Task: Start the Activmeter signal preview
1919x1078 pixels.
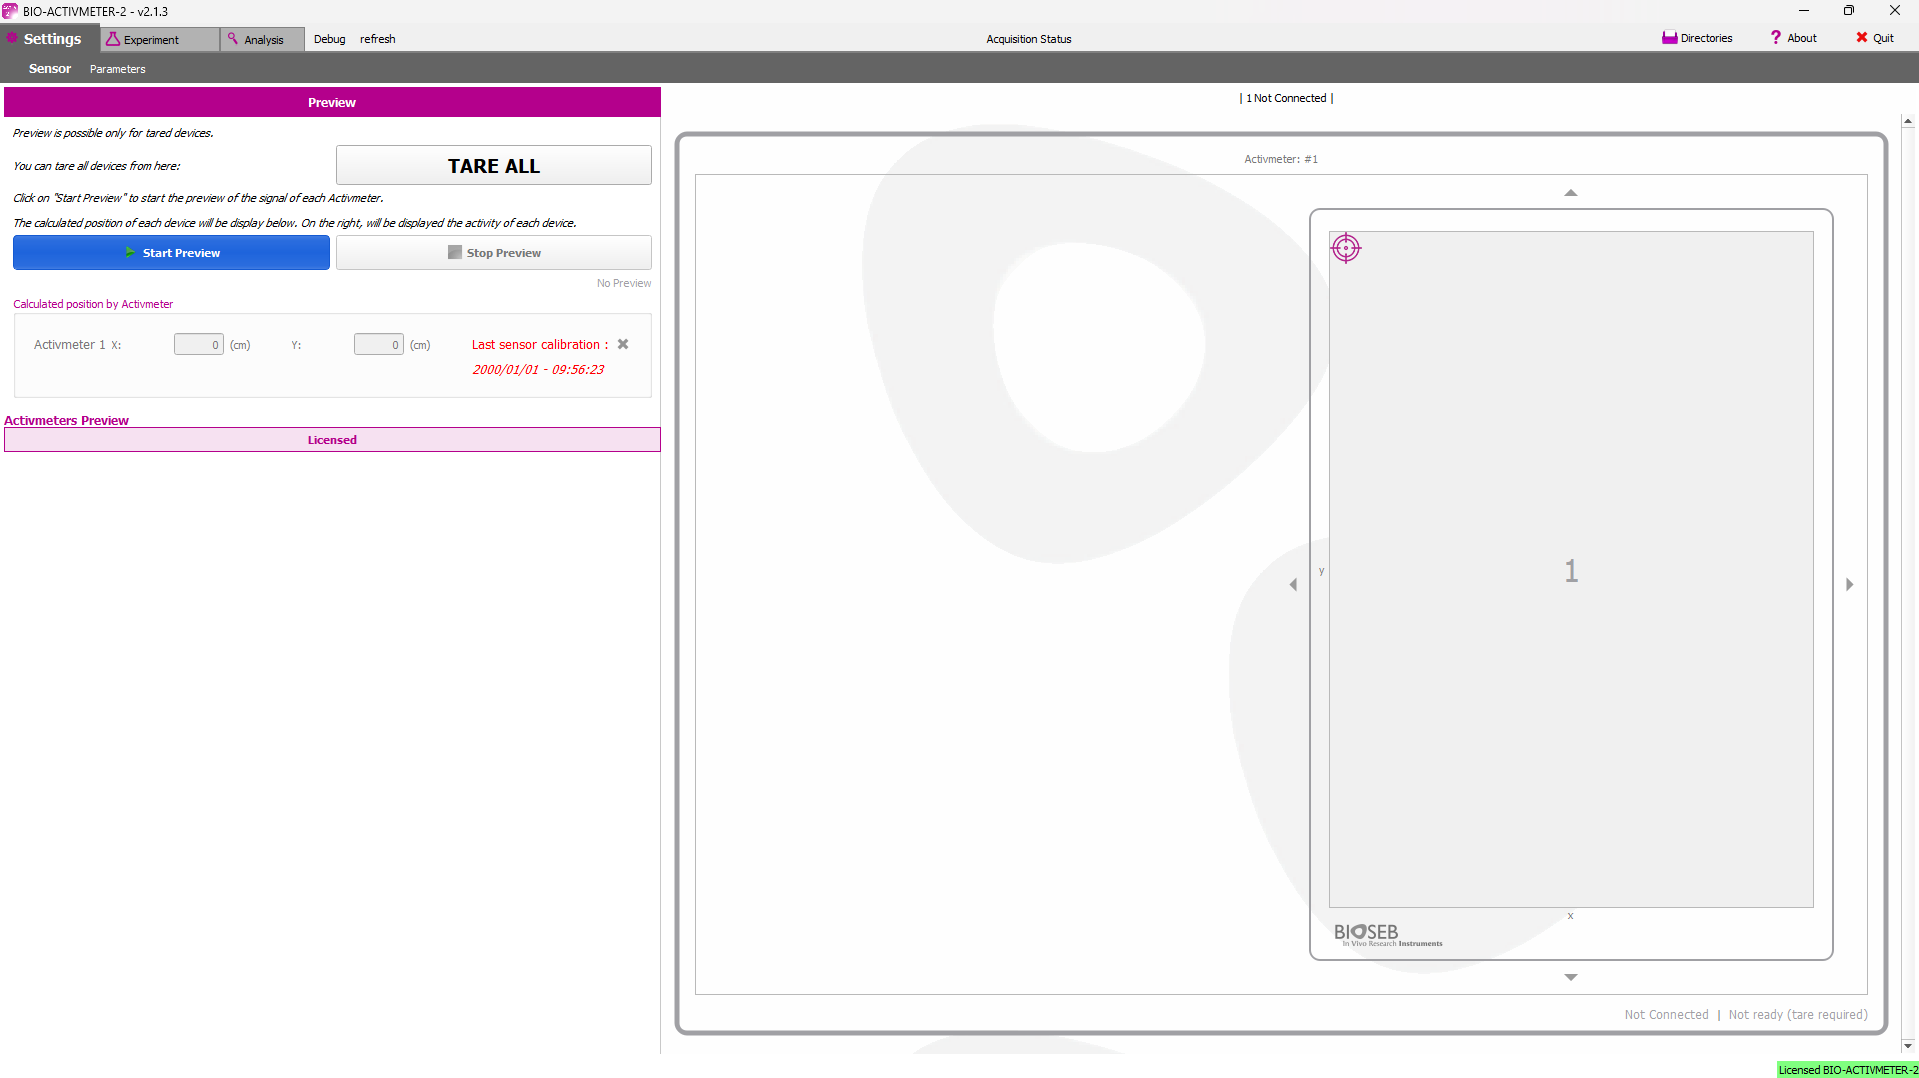Action: pos(171,253)
